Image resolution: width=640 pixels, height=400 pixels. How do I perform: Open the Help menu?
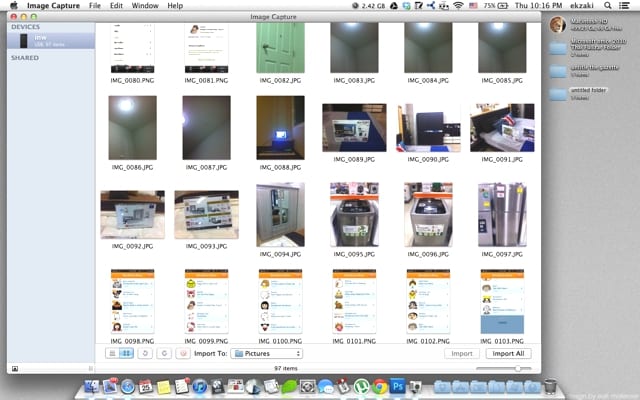point(175,6)
